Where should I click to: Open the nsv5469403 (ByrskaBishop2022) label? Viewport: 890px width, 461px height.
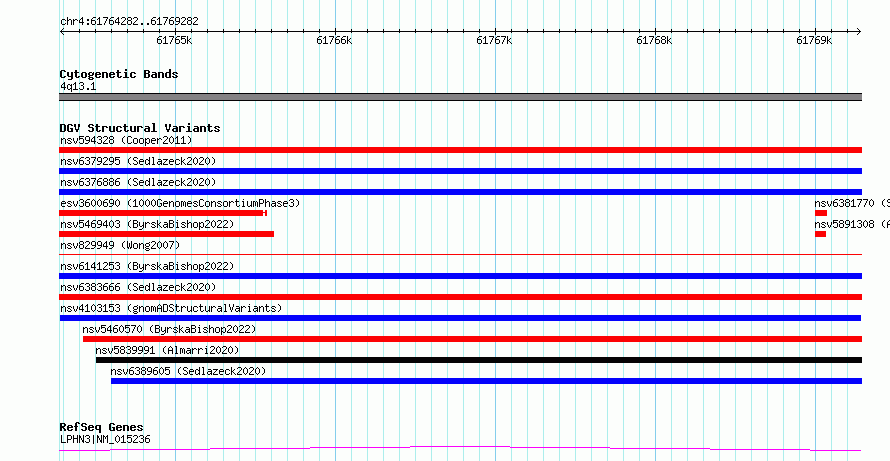point(147,224)
